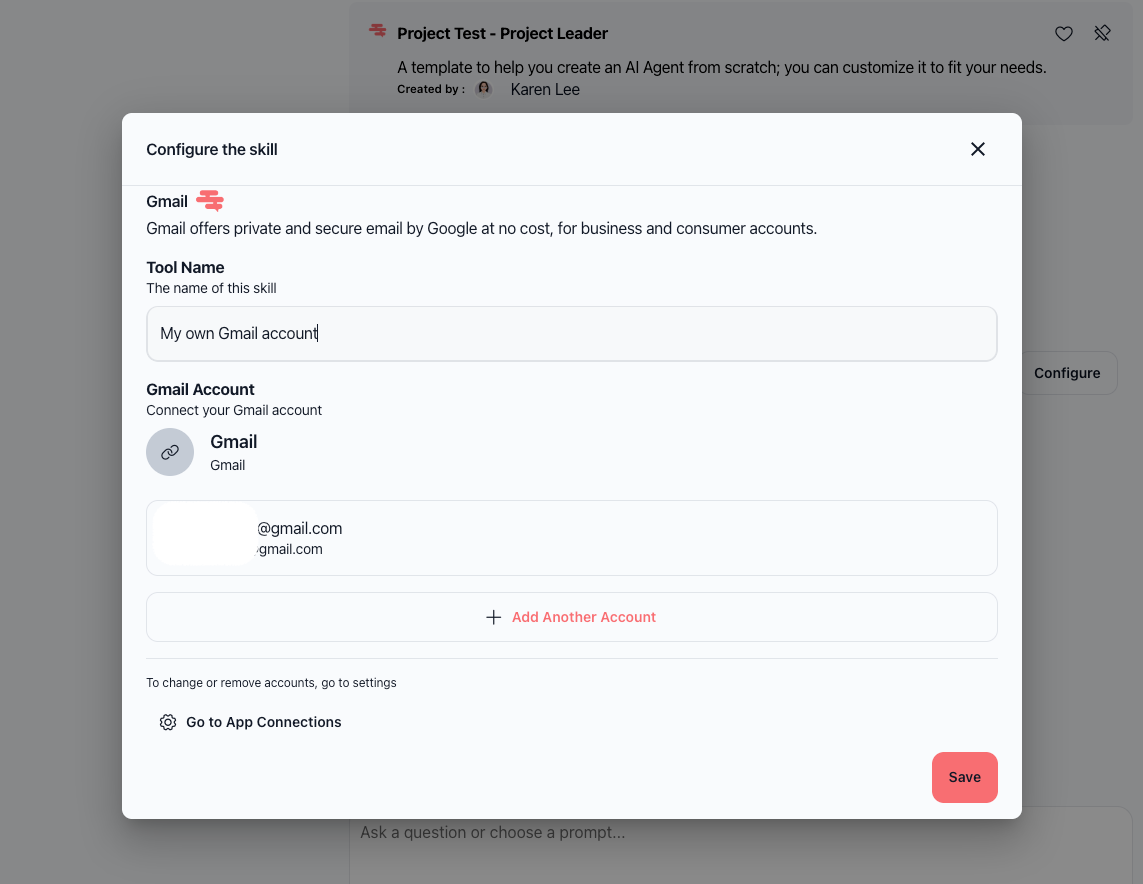Image resolution: width=1143 pixels, height=884 pixels.
Task: Focus the Tool Name text field
Action: (572, 334)
